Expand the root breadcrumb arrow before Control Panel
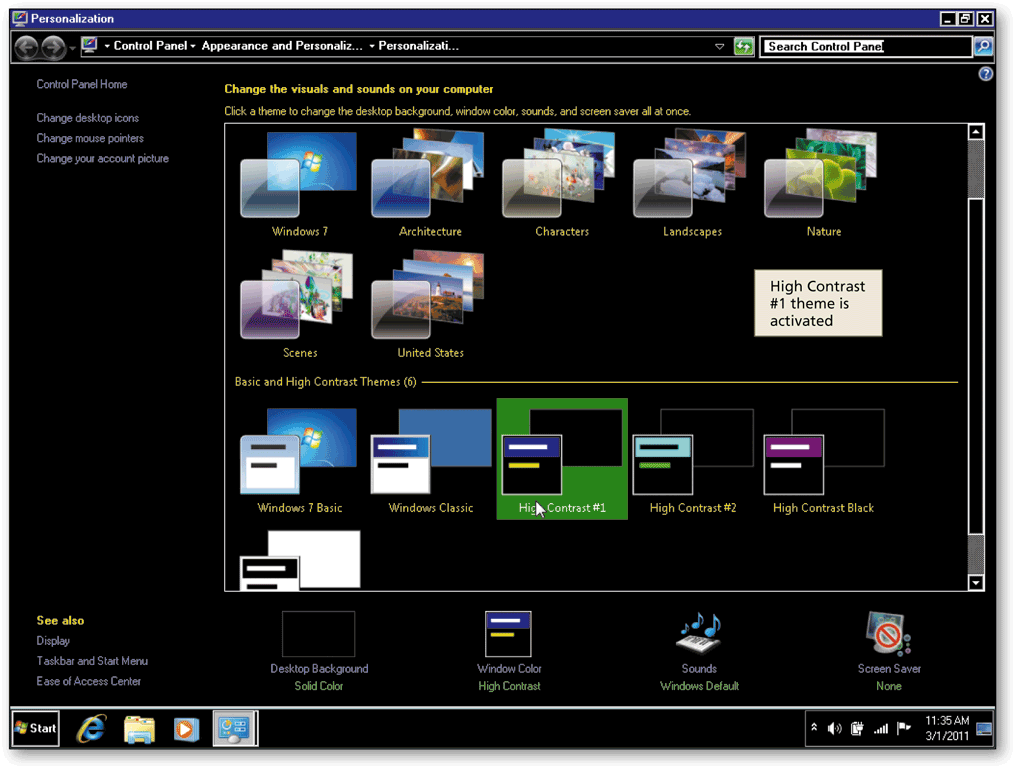The height and width of the screenshot is (768, 1015). 107,46
